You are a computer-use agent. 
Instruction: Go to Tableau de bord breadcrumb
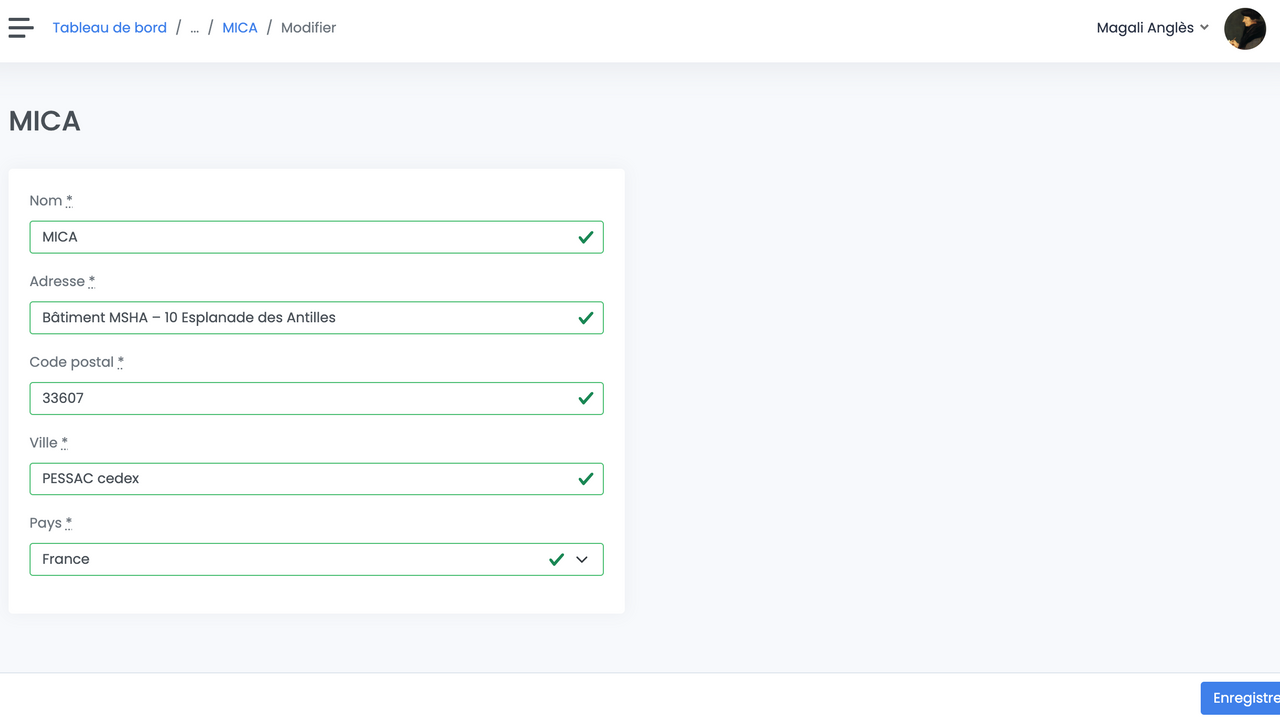[x=109, y=28]
